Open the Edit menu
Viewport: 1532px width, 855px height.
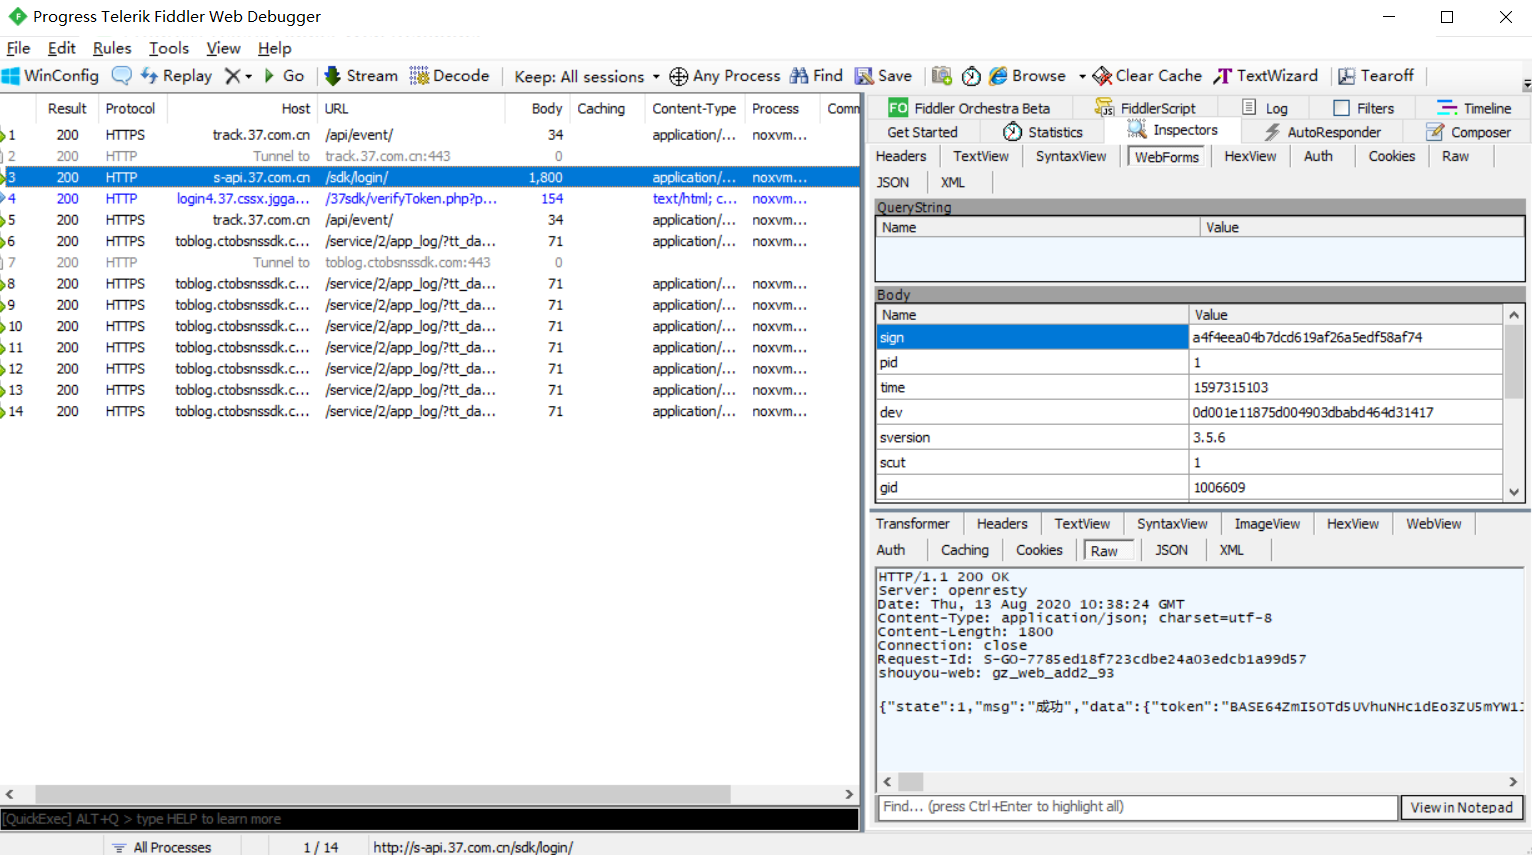click(x=61, y=48)
